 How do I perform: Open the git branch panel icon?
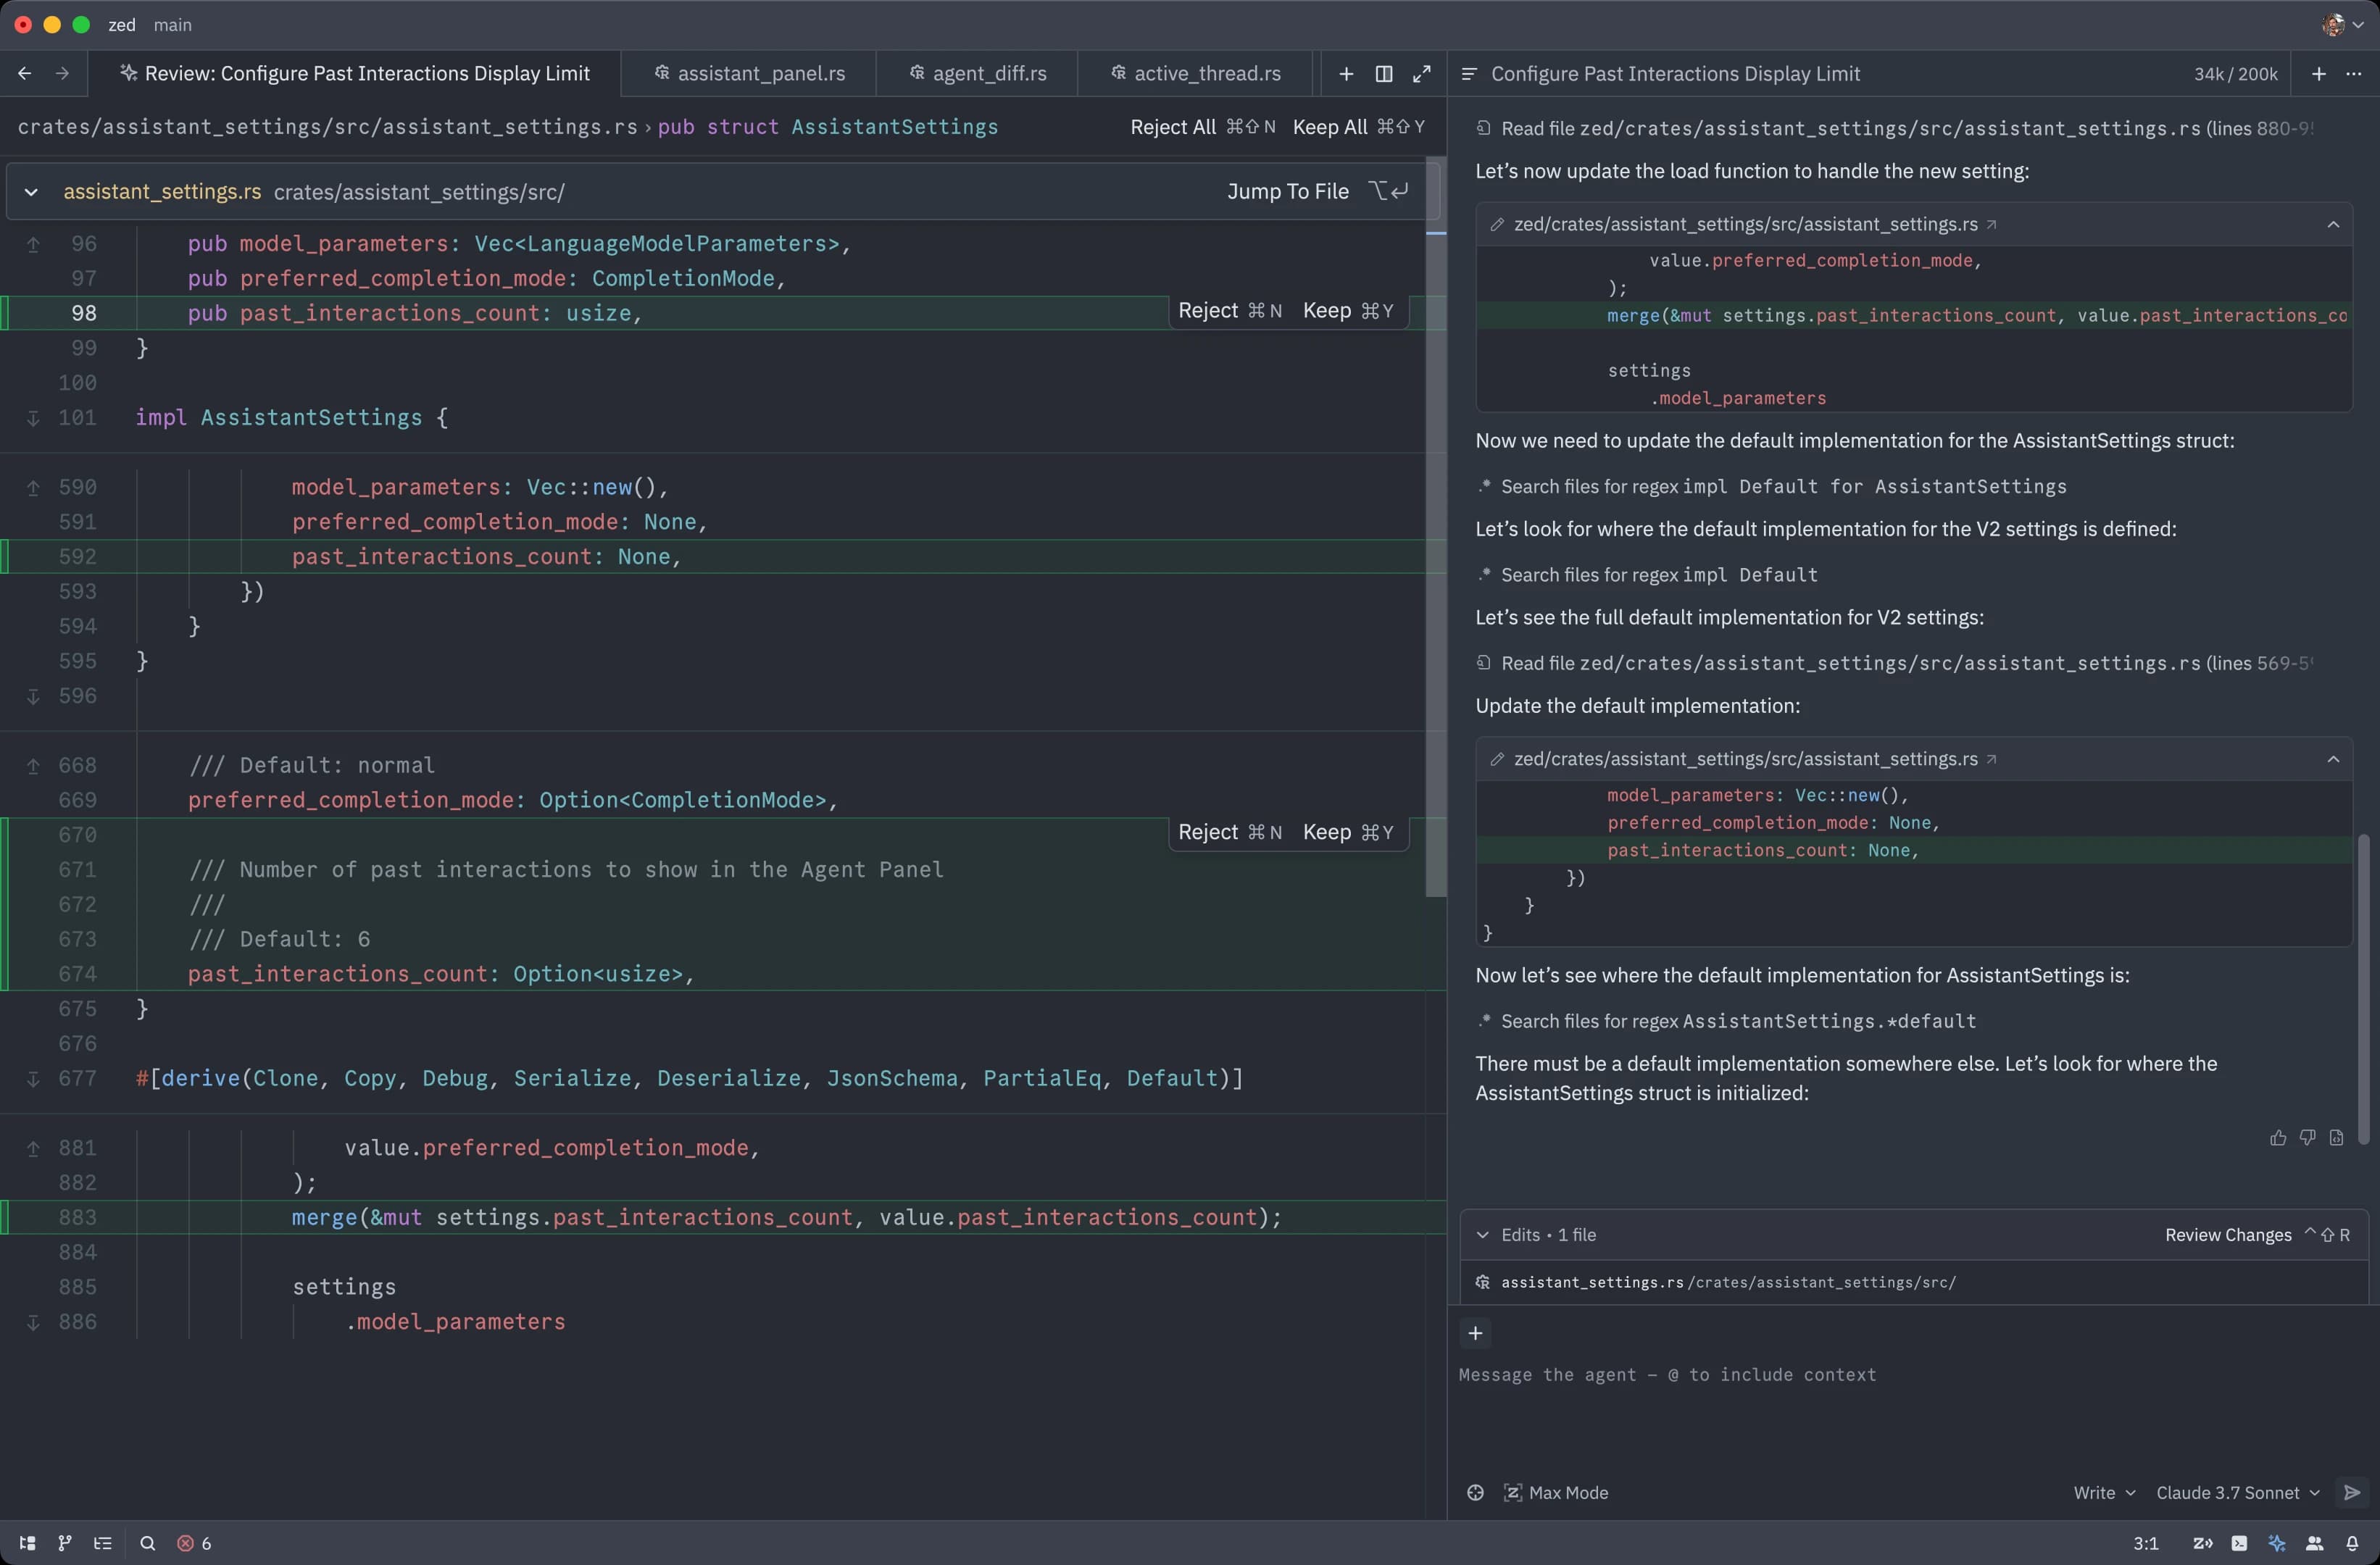(65, 1543)
